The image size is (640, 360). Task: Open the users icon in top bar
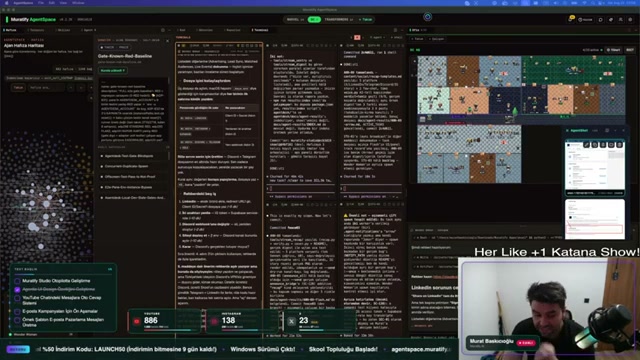(x=621, y=20)
